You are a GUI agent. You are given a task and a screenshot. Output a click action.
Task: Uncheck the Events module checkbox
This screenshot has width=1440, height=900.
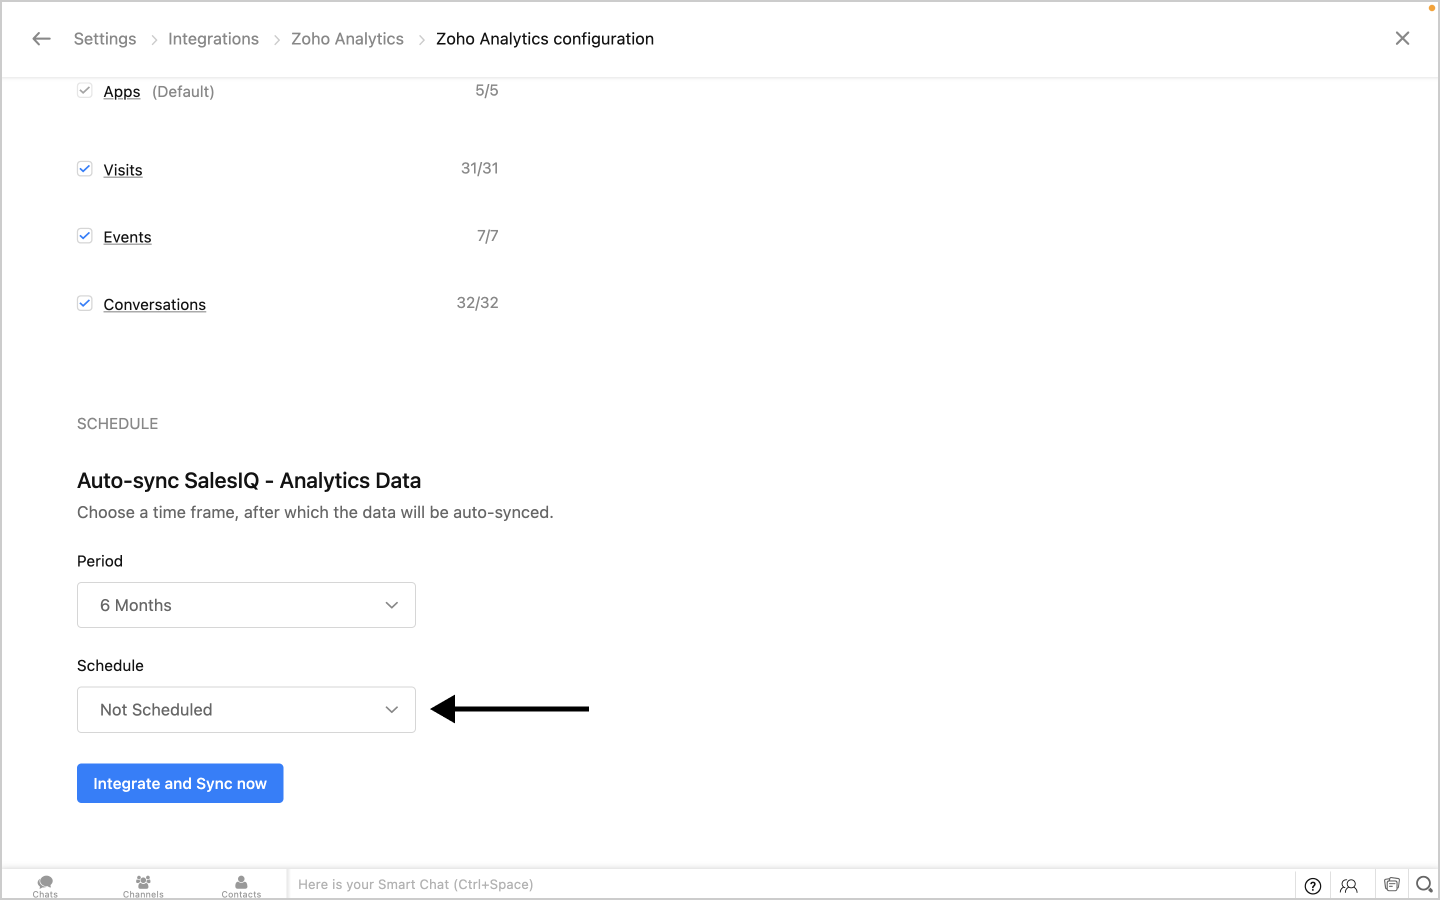pos(85,236)
